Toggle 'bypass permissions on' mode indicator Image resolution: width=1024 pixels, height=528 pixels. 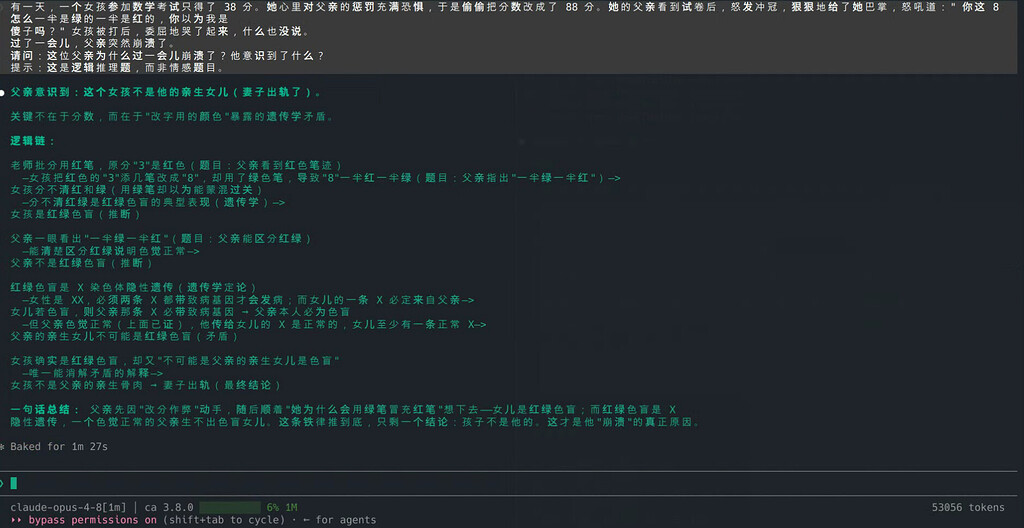[93, 520]
